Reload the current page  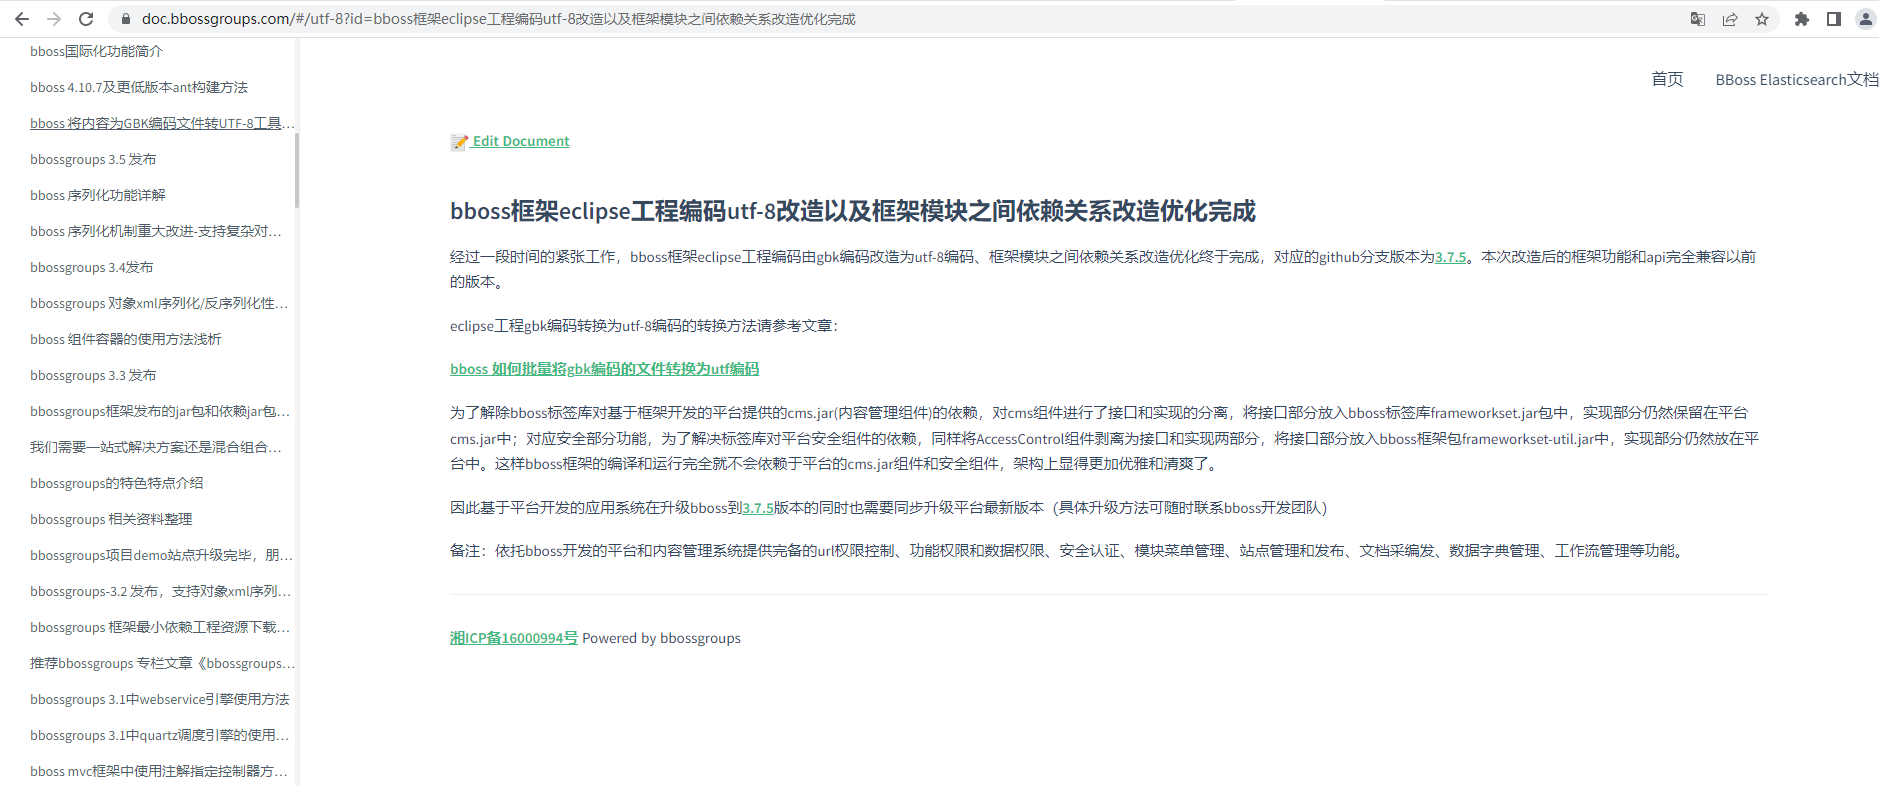point(86,19)
